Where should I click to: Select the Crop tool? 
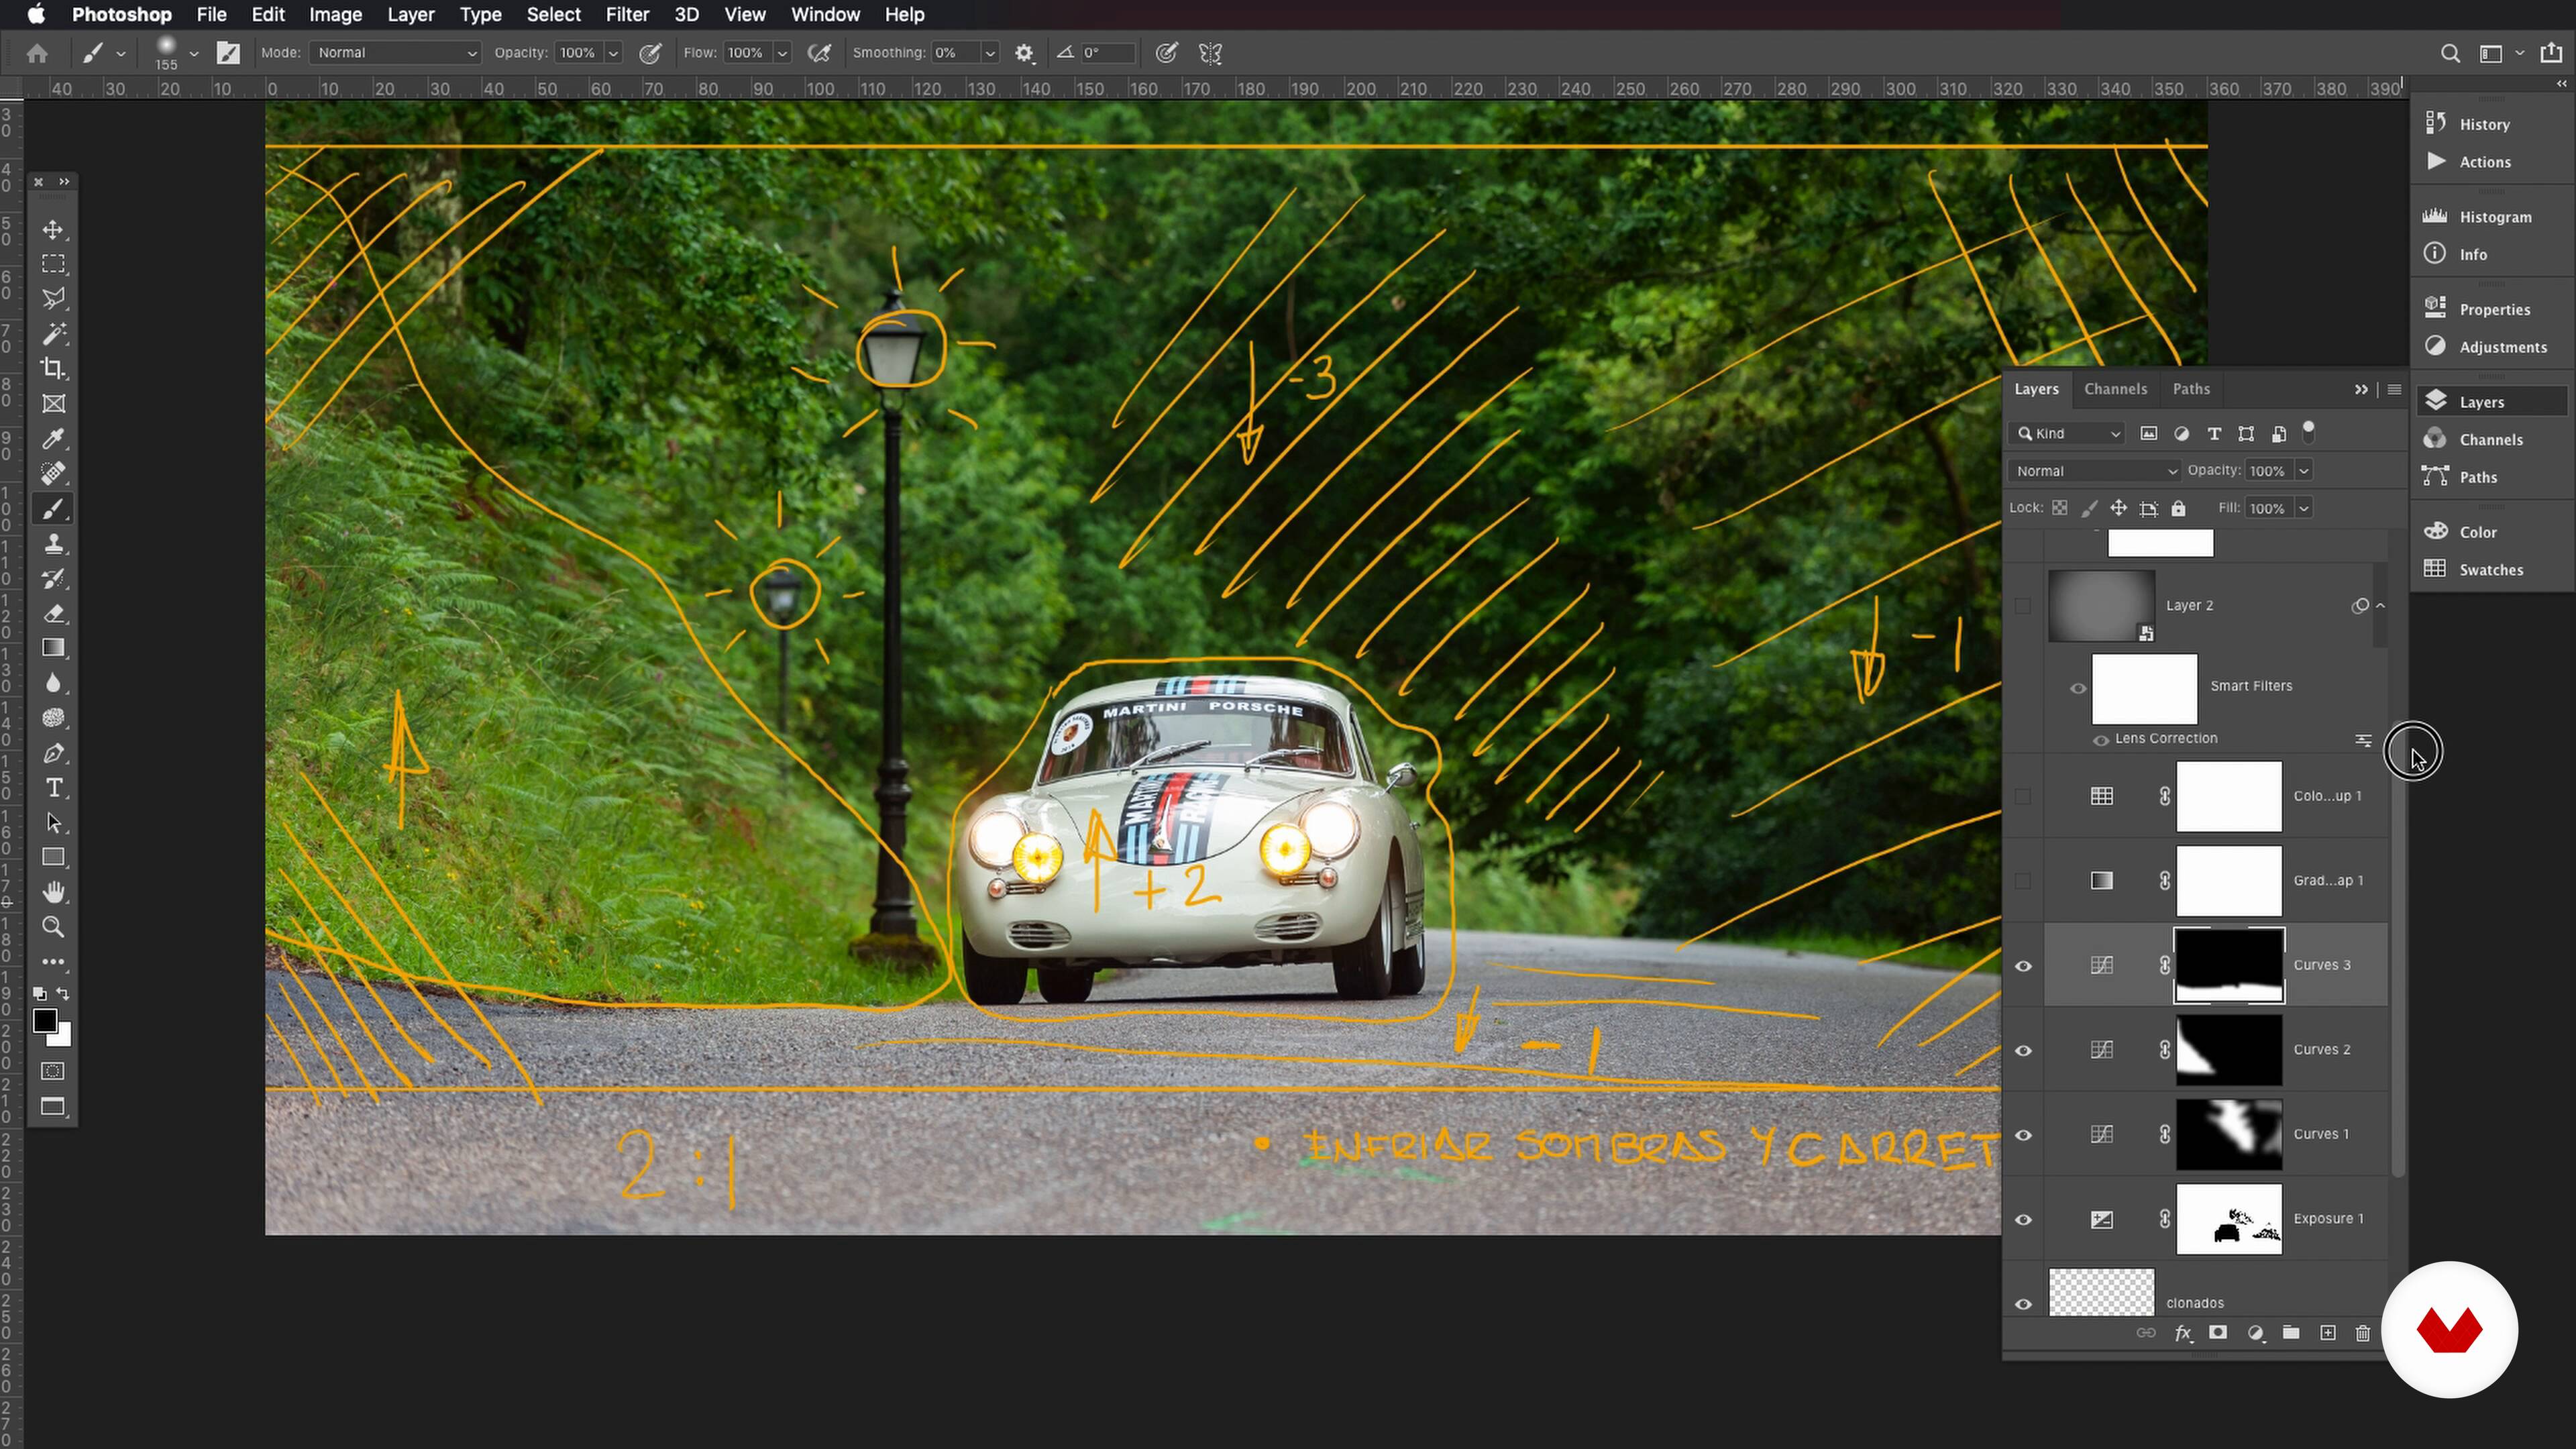point(53,369)
